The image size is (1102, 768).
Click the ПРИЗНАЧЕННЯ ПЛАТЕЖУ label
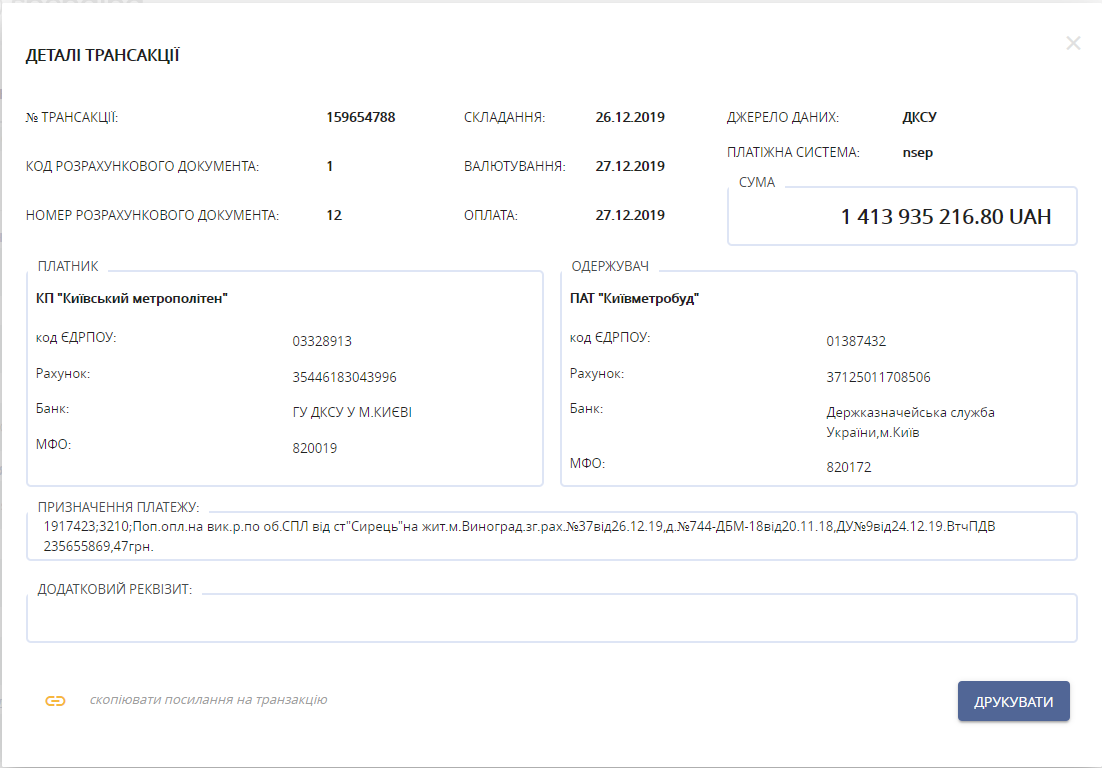point(118,507)
